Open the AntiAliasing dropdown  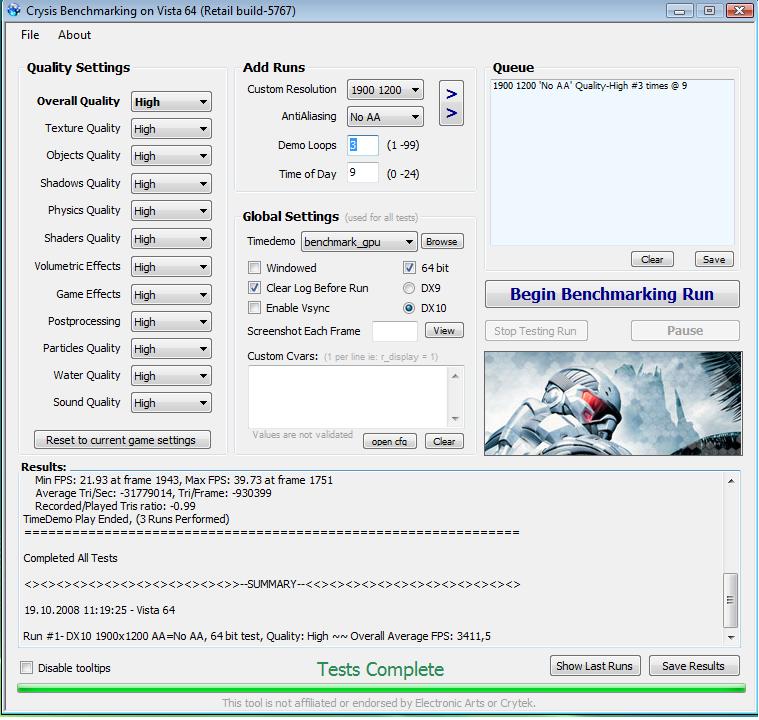click(385, 117)
